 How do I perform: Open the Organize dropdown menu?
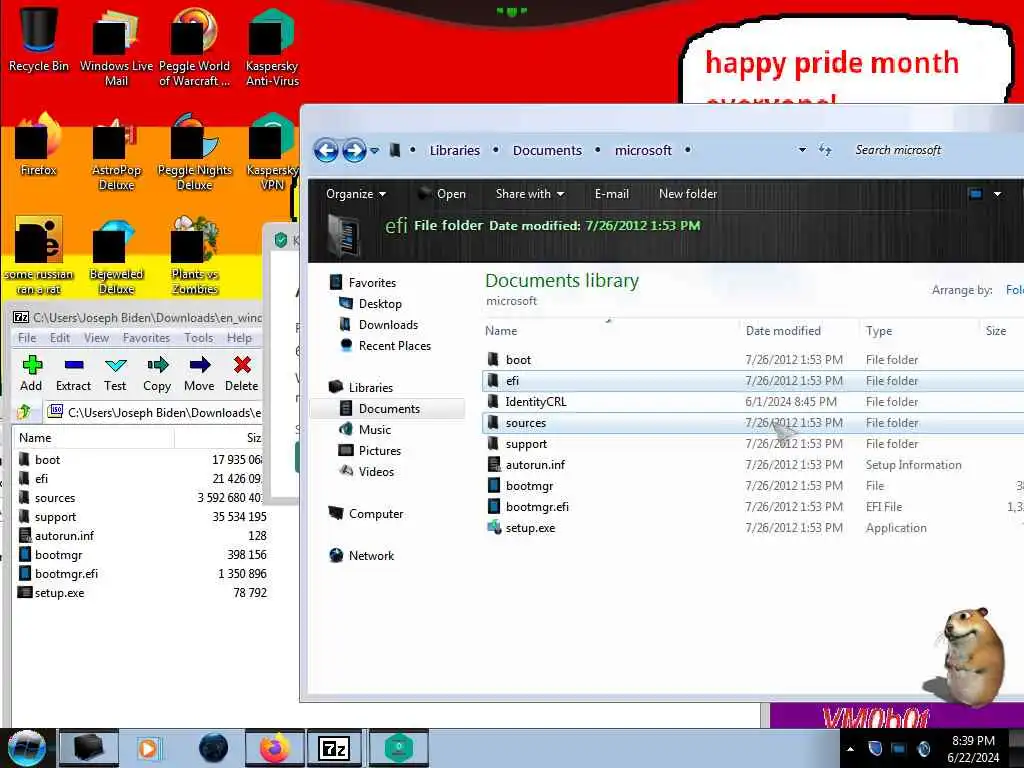pos(356,194)
